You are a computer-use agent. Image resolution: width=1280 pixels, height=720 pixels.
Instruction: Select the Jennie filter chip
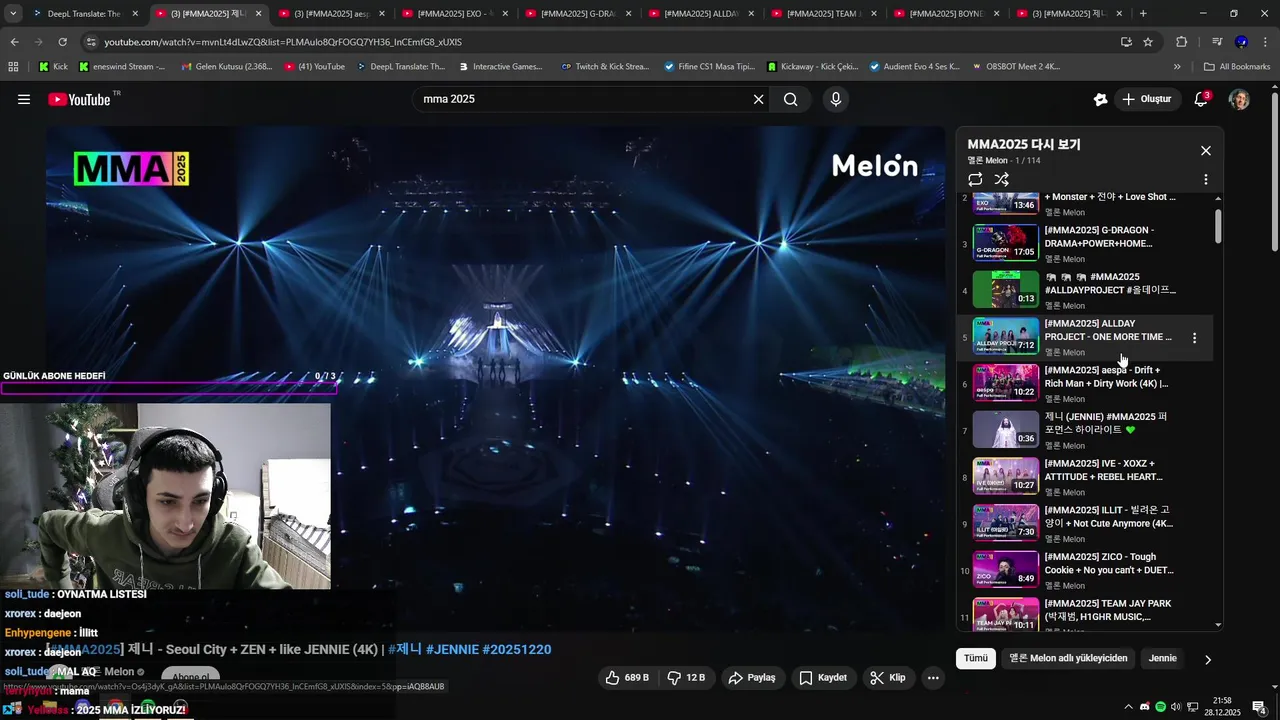coord(1162,658)
